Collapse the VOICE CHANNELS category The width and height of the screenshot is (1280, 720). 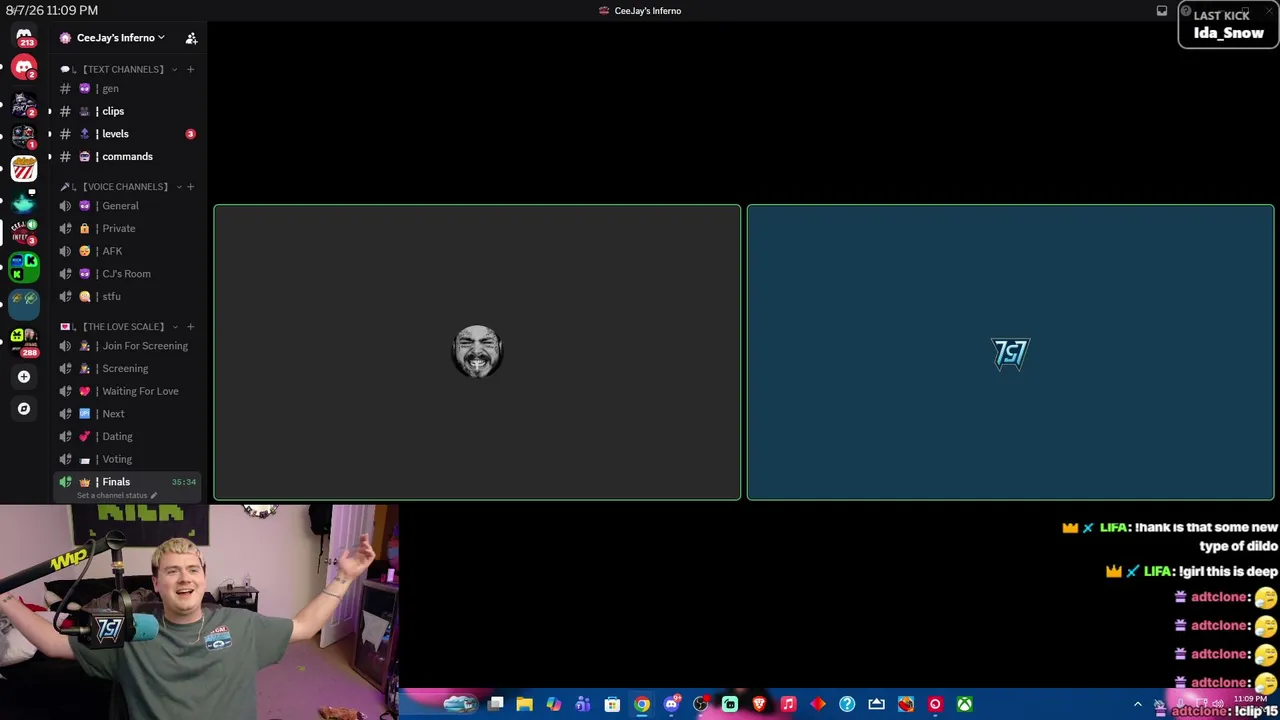[120, 187]
